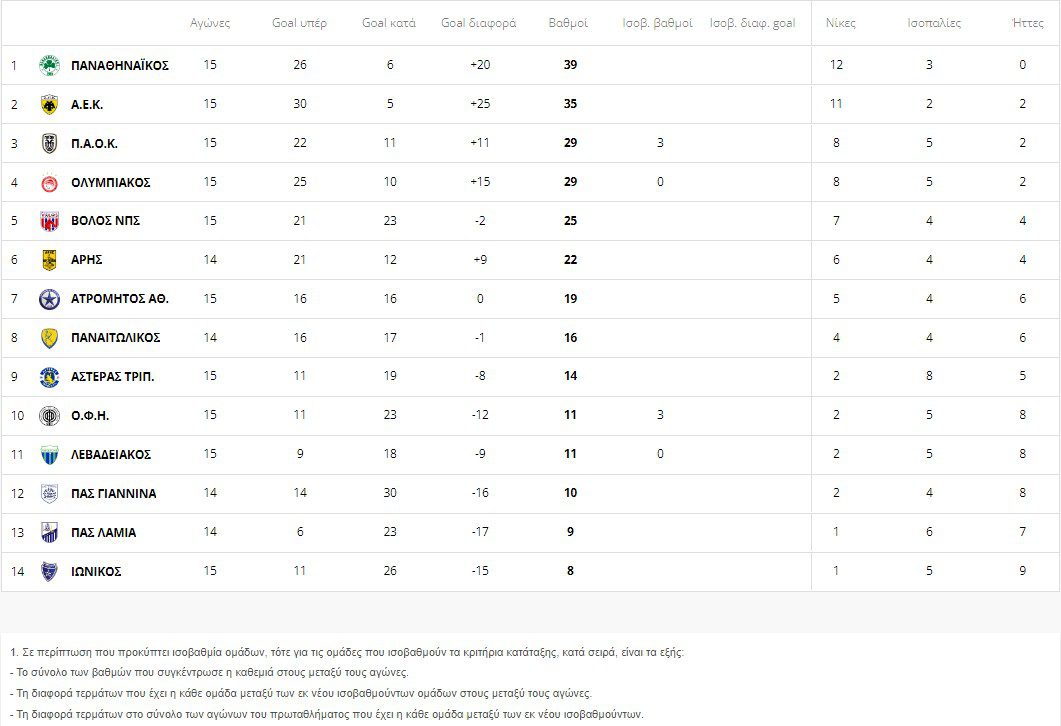Image resolution: width=1061 pixels, height=726 pixels.
Task: Click the Panathinaikos green club crest
Action: coord(49,66)
